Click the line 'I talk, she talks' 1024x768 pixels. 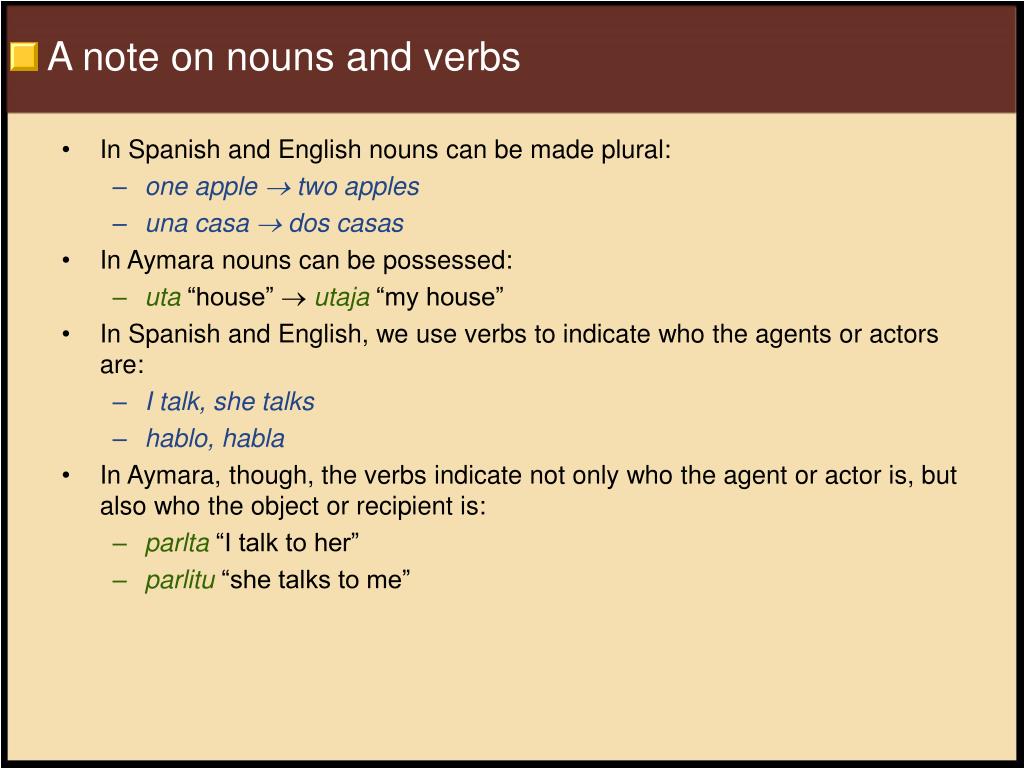[x=230, y=402]
